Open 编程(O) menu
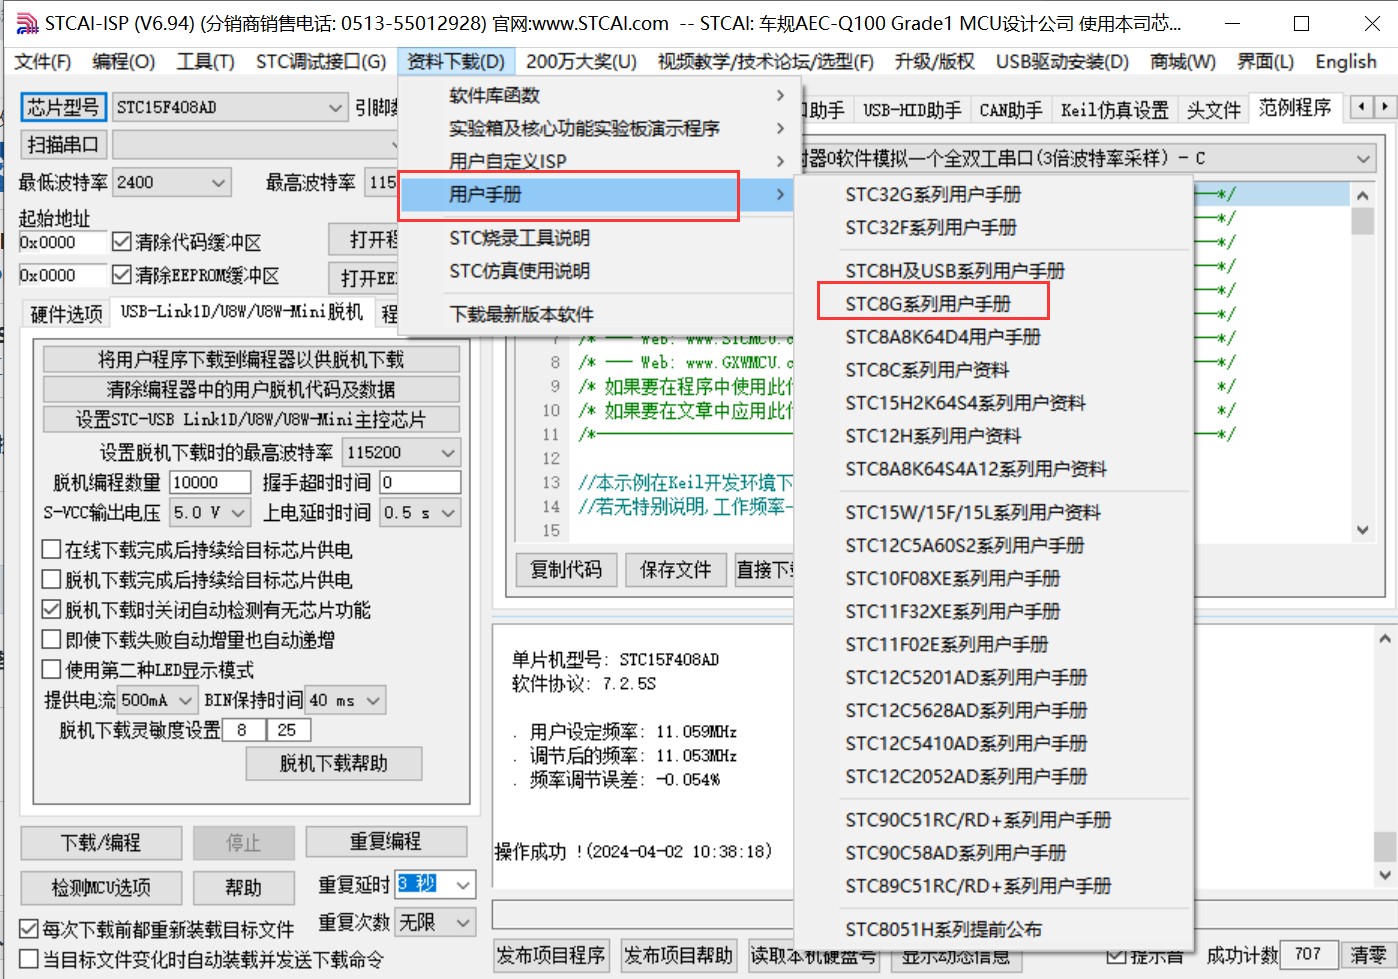 (123, 62)
